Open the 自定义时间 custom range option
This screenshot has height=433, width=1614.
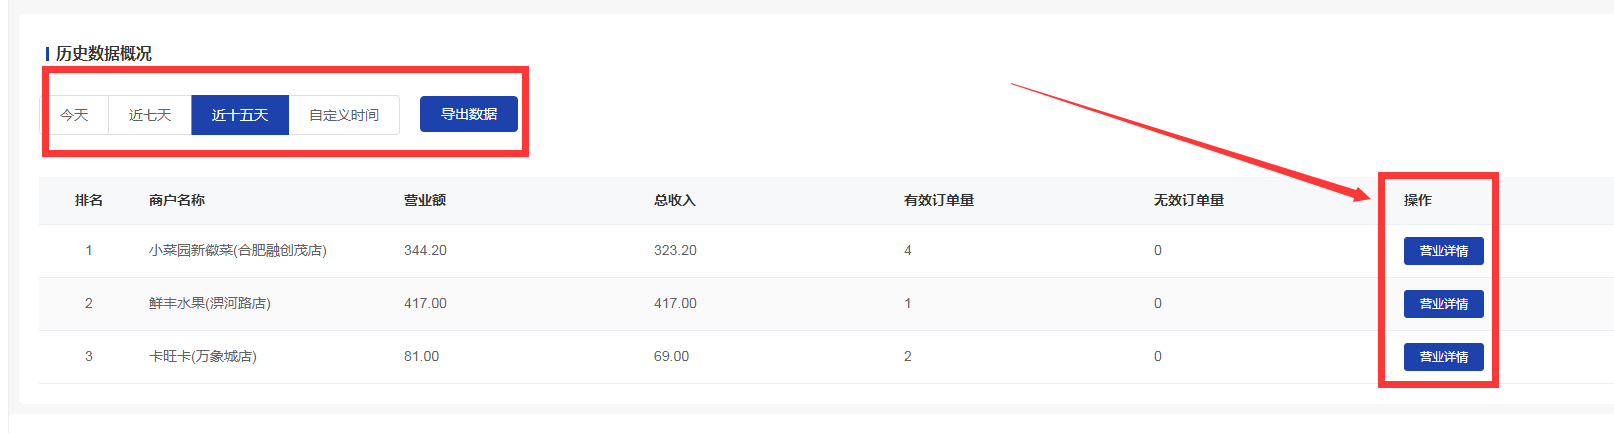tap(344, 115)
